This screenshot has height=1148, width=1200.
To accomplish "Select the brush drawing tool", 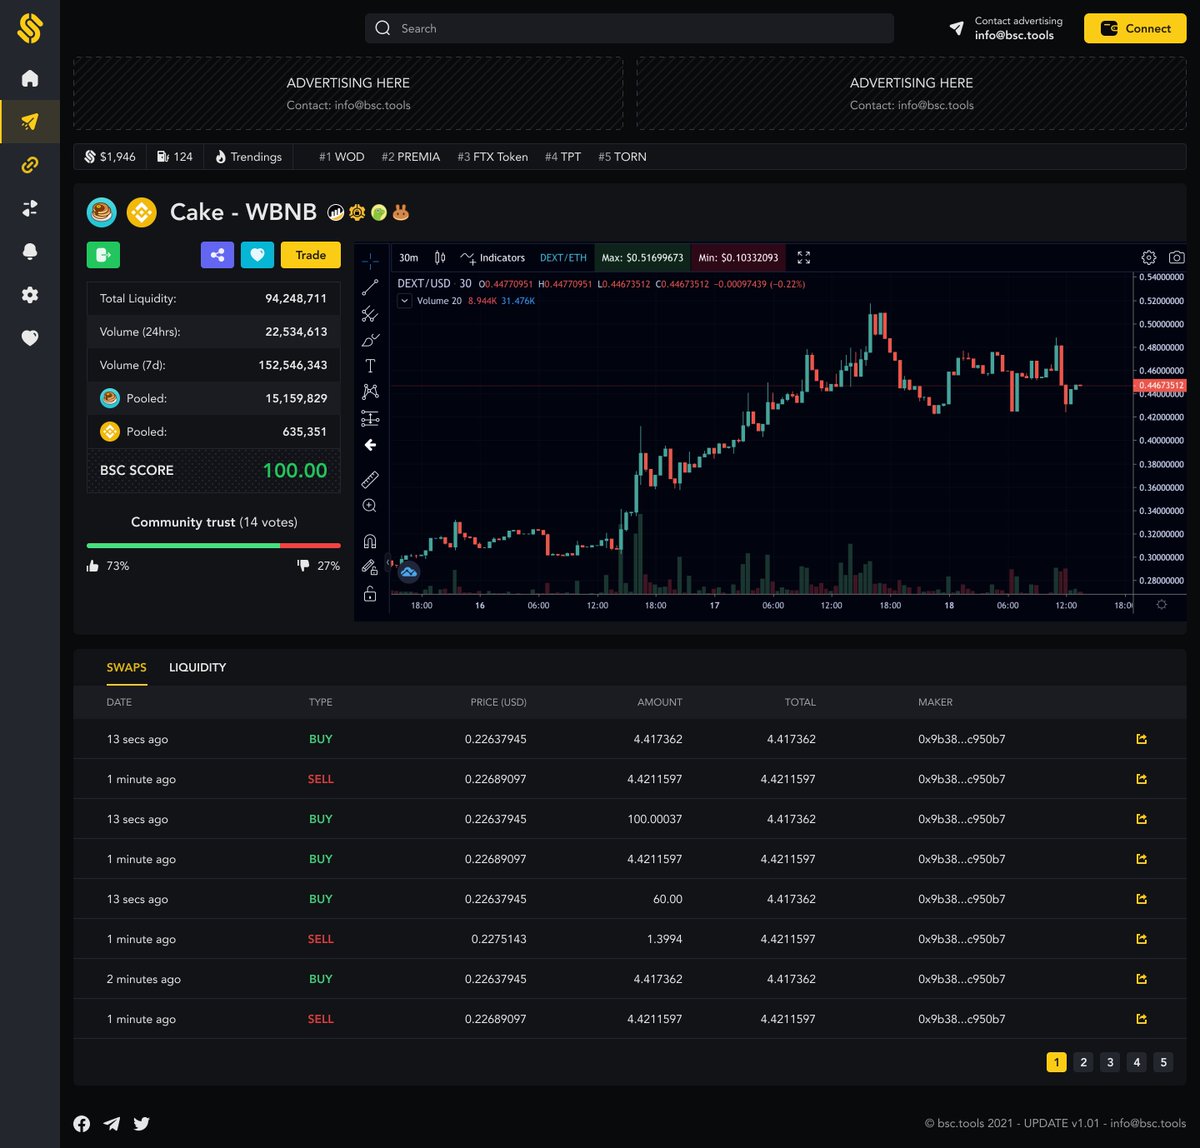I will (370, 340).
